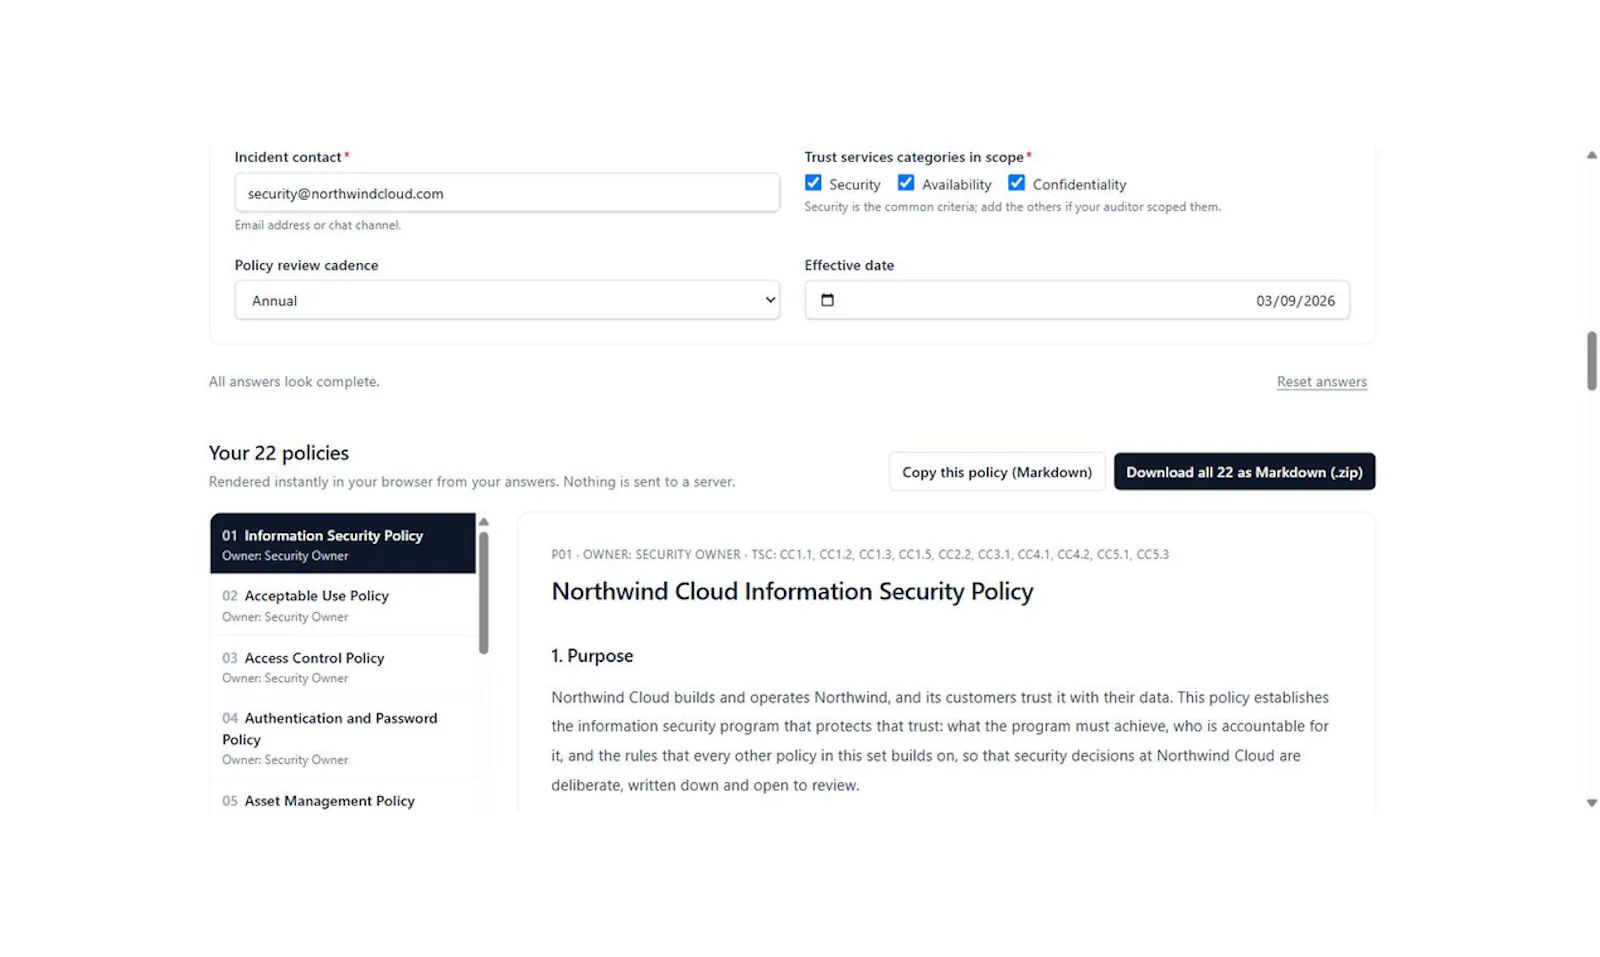
Task: Select 03 Access Control Policy
Action: coord(343,667)
